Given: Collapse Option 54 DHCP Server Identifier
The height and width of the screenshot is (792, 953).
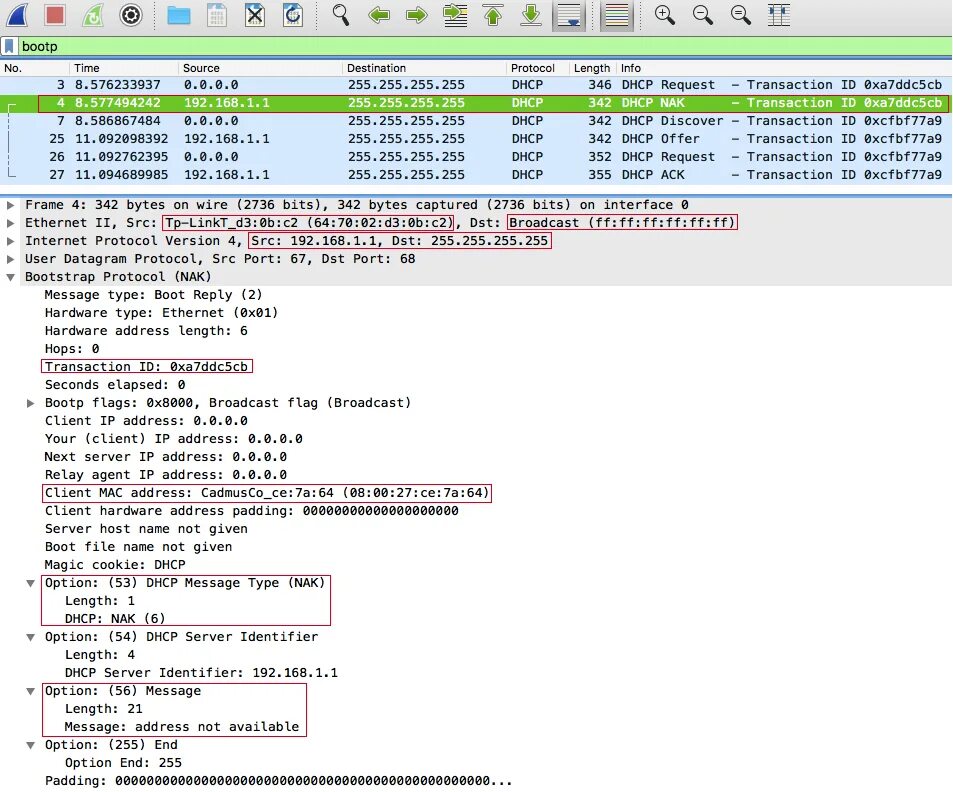Looking at the screenshot, I should click(30, 638).
